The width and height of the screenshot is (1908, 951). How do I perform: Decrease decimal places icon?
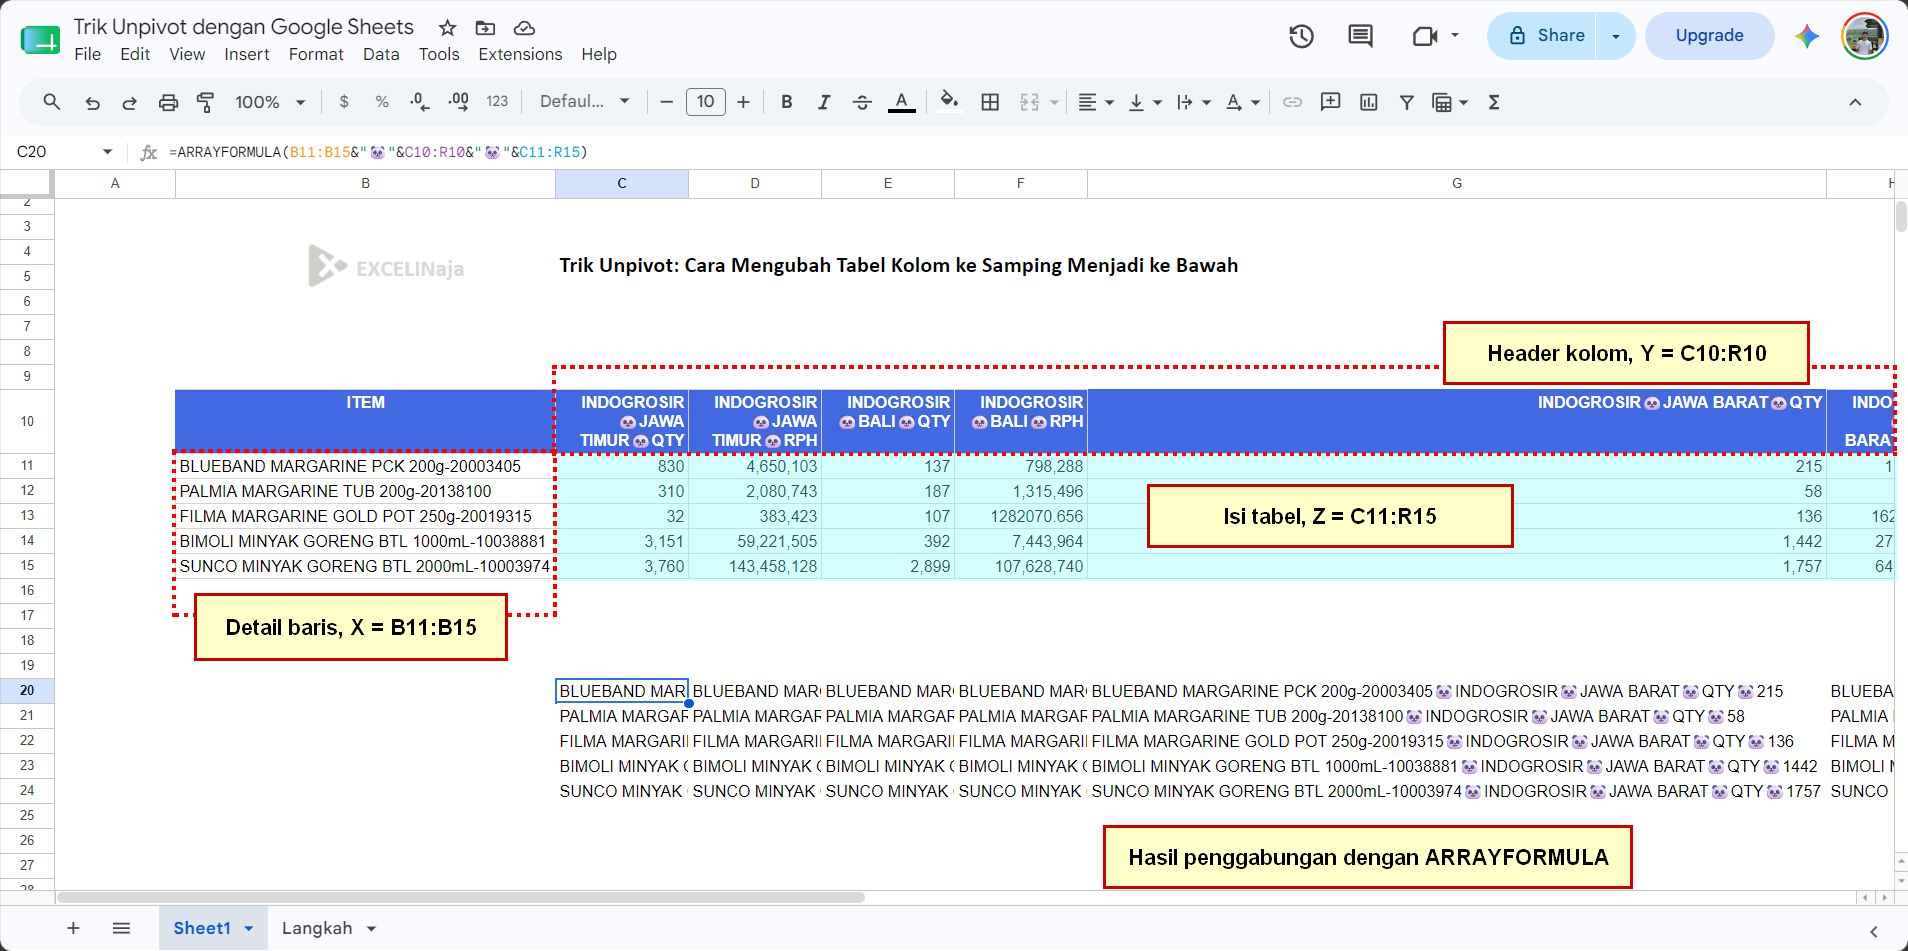coord(420,102)
